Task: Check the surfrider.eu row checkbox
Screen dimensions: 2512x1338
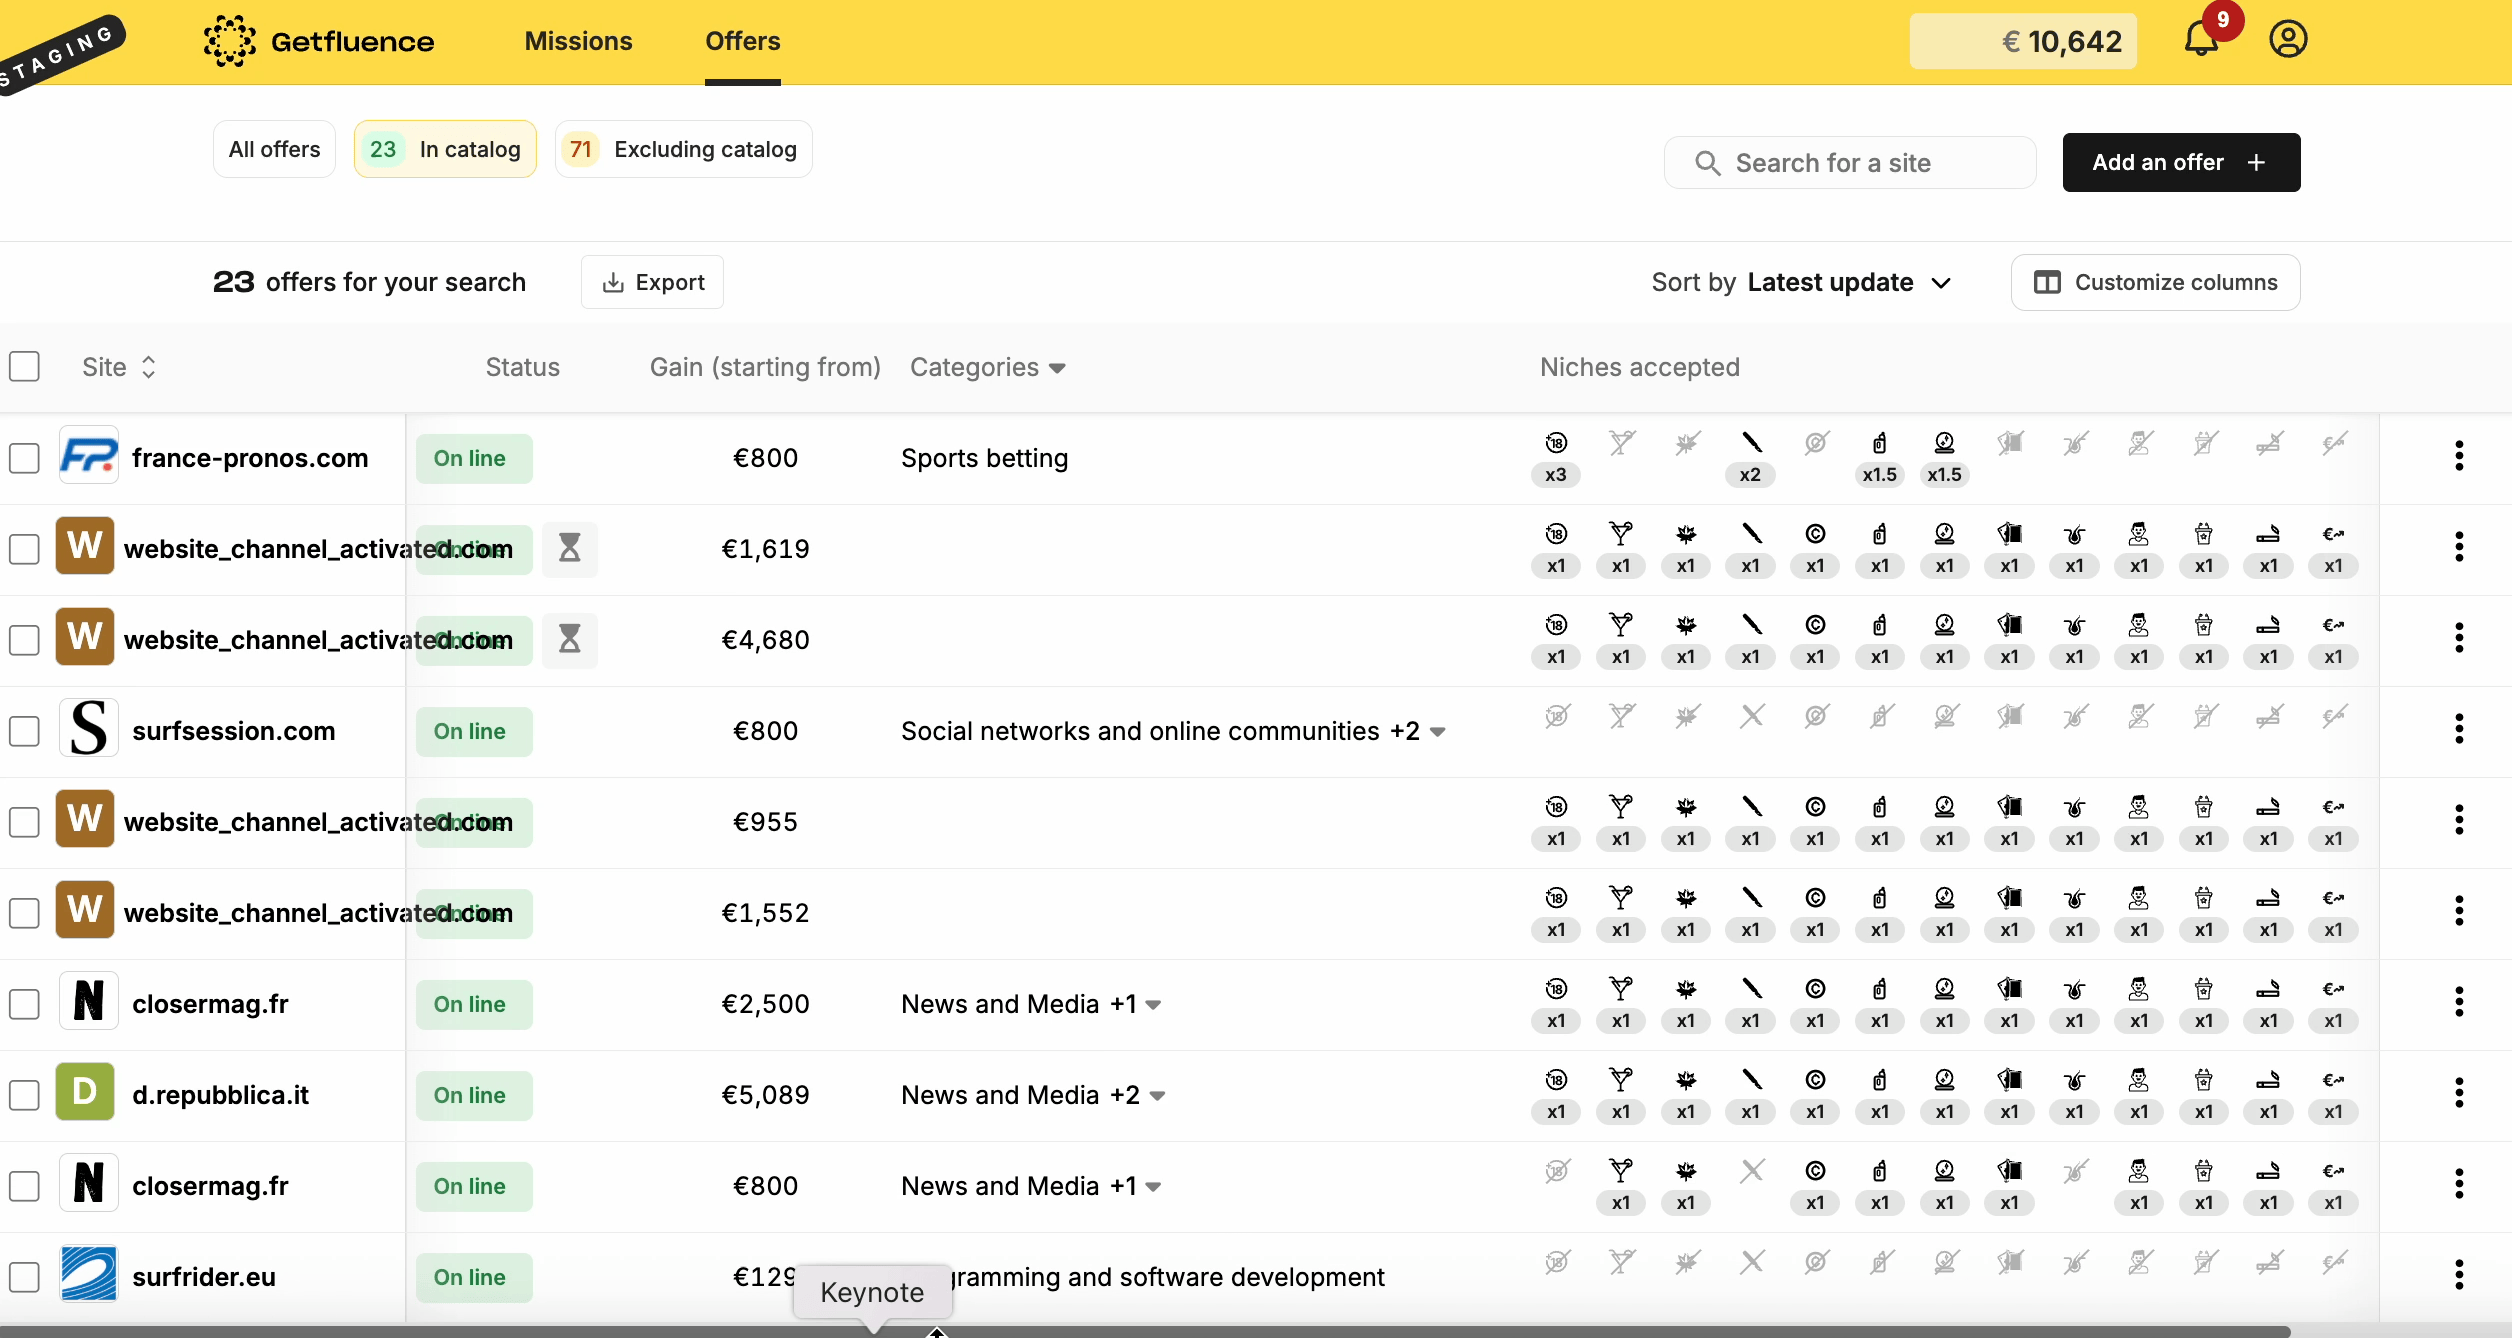Action: tap(24, 1277)
